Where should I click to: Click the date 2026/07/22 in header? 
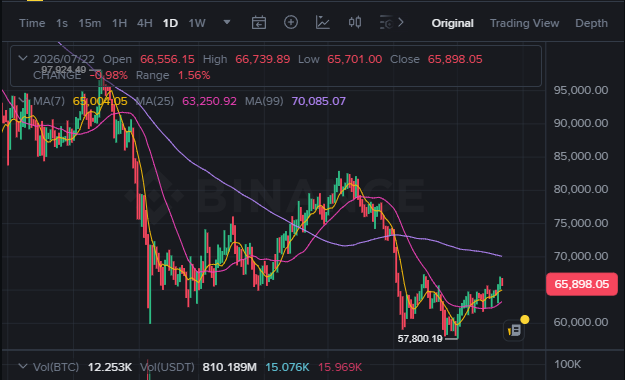point(64,59)
